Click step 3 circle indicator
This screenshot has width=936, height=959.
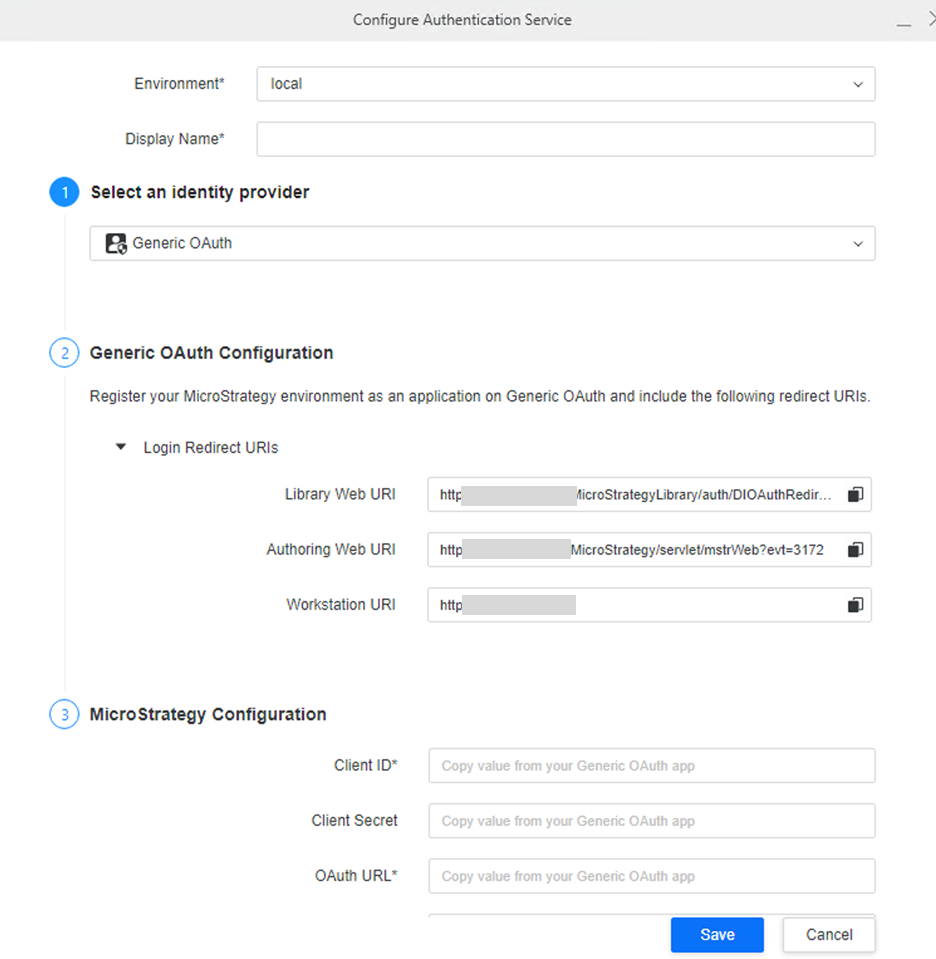(x=64, y=715)
